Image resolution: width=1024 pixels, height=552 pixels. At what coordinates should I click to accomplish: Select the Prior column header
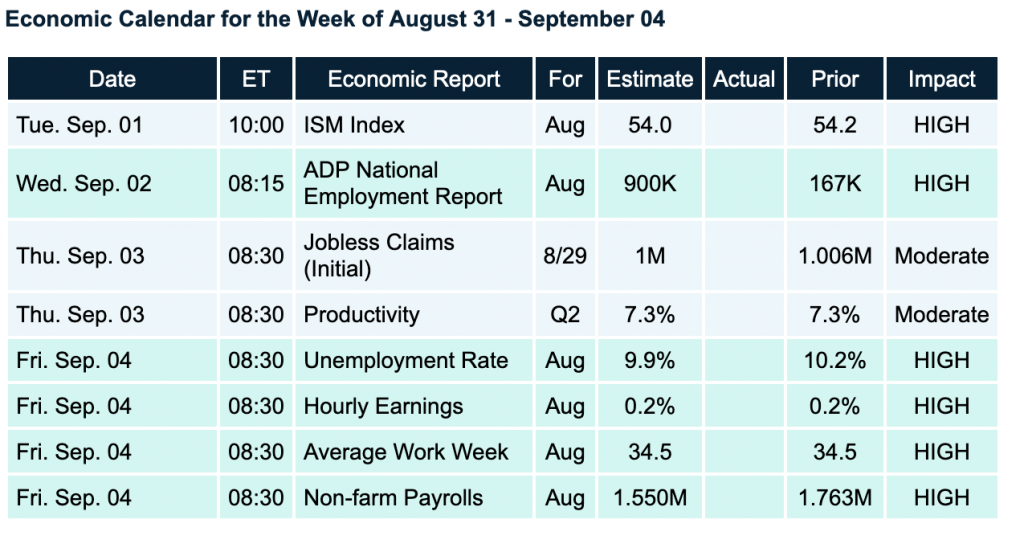pos(834,79)
